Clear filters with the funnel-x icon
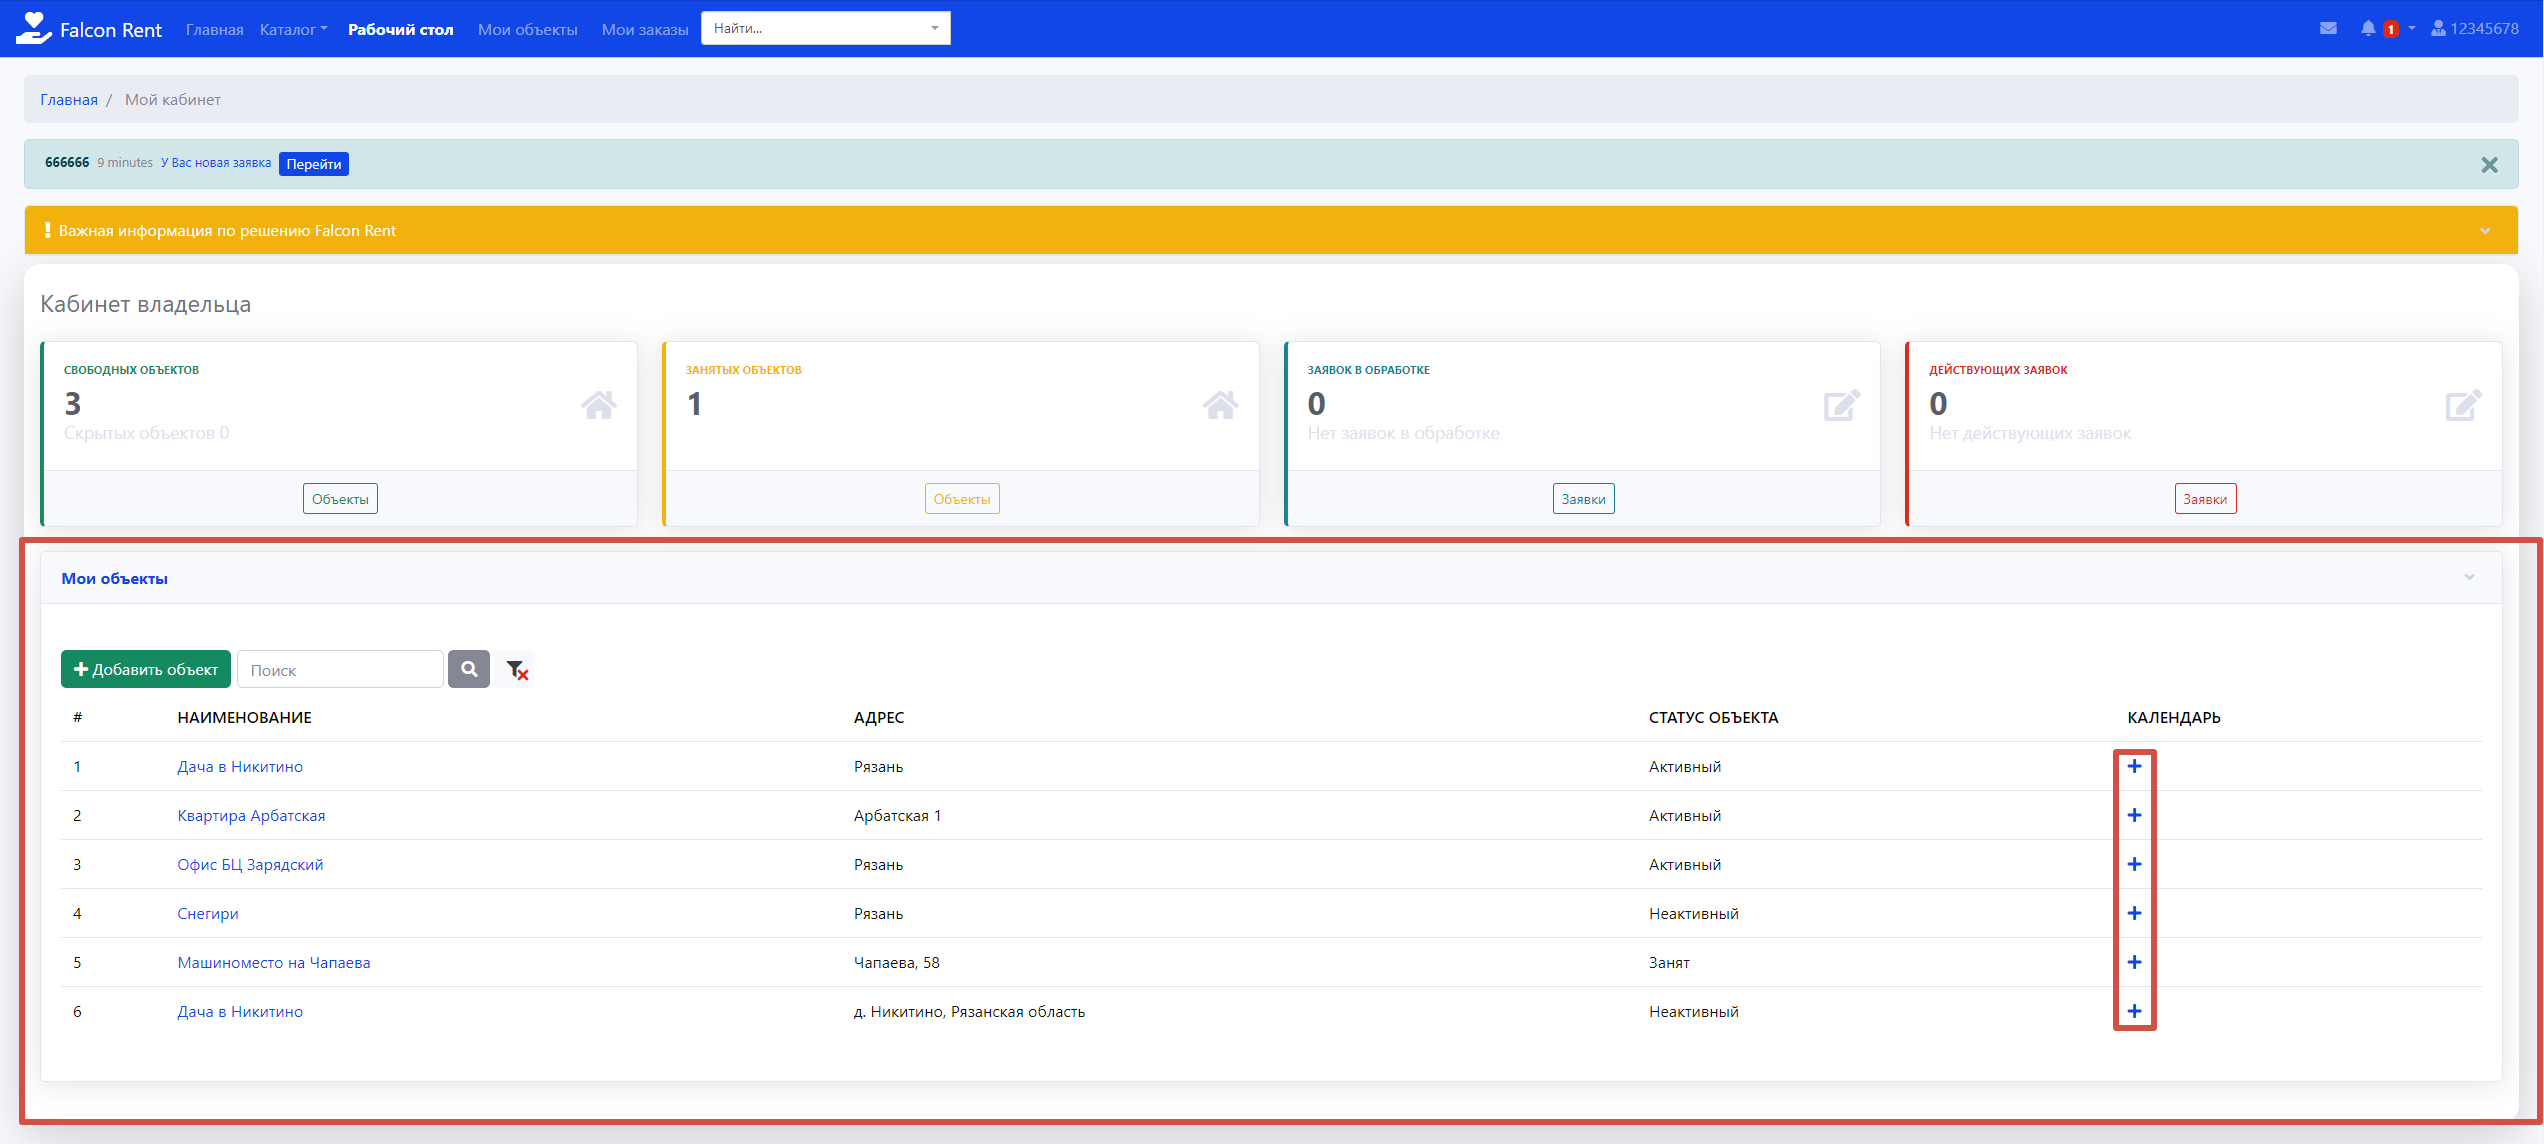 click(516, 670)
